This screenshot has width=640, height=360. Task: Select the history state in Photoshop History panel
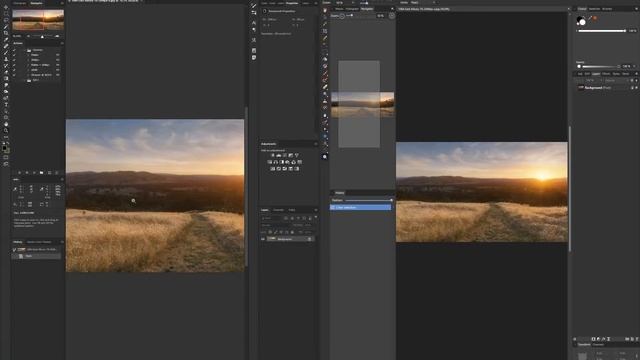(x=36, y=256)
